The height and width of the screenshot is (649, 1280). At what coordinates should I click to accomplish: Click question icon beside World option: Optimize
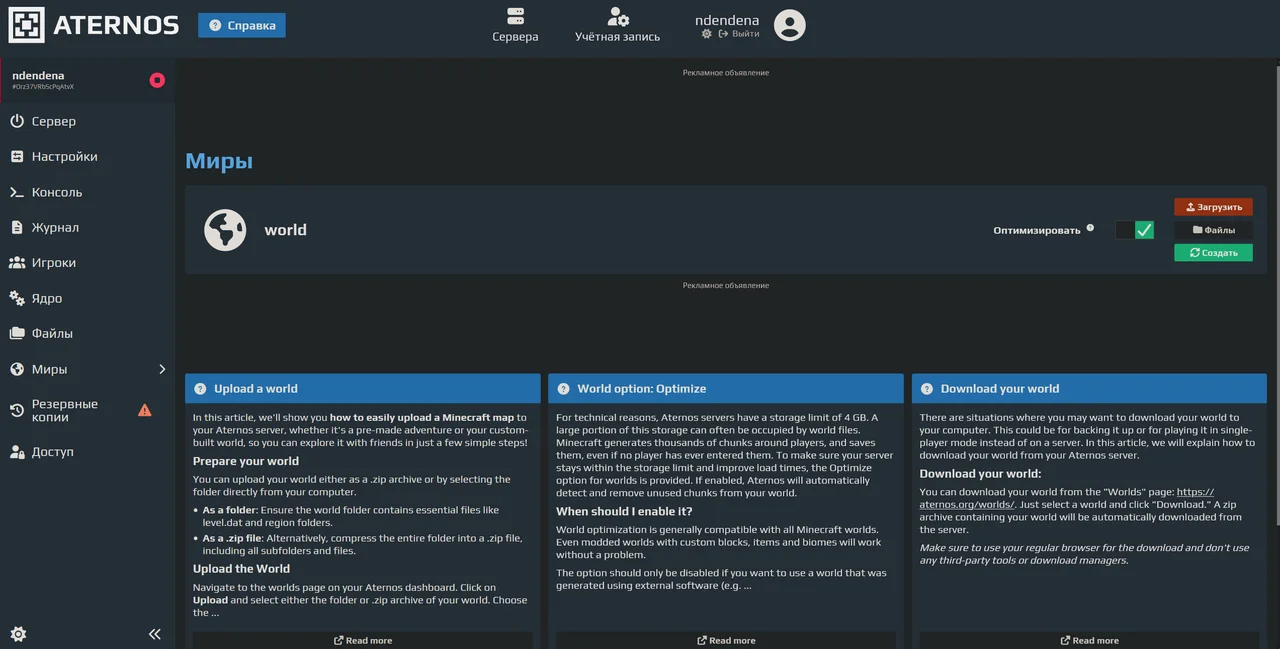563,389
